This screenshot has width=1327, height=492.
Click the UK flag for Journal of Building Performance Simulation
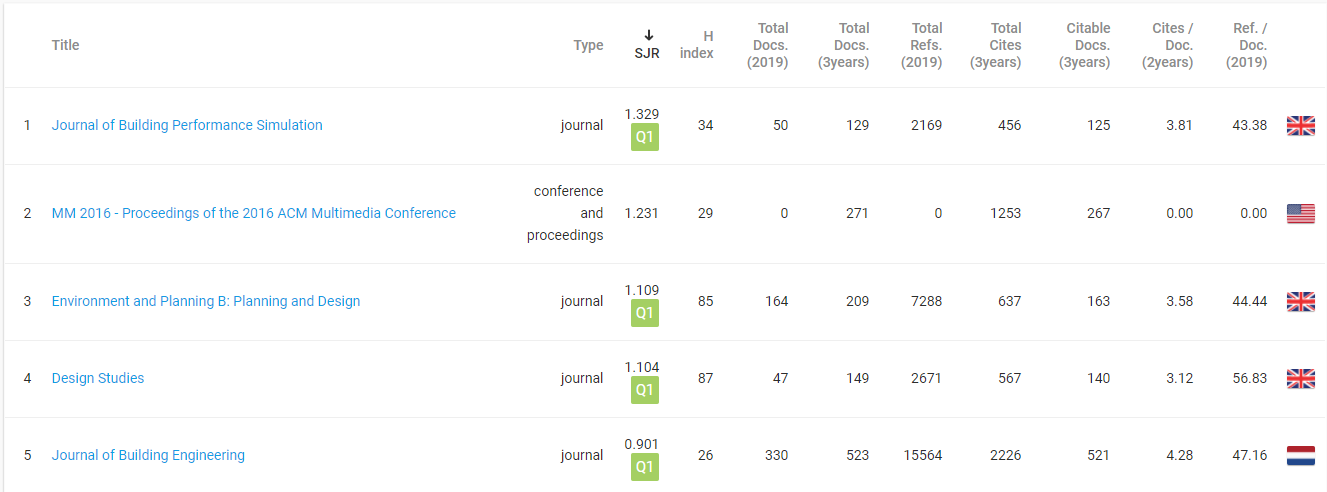(1300, 126)
